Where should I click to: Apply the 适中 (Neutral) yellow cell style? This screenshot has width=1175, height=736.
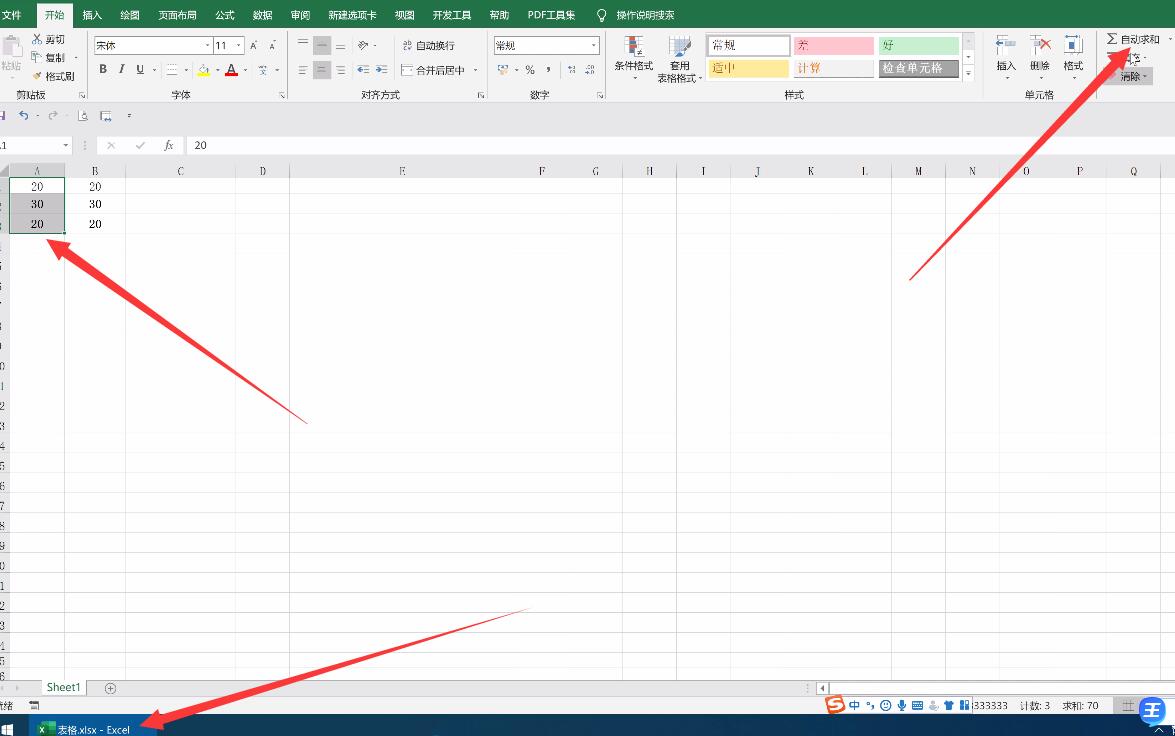(749, 68)
